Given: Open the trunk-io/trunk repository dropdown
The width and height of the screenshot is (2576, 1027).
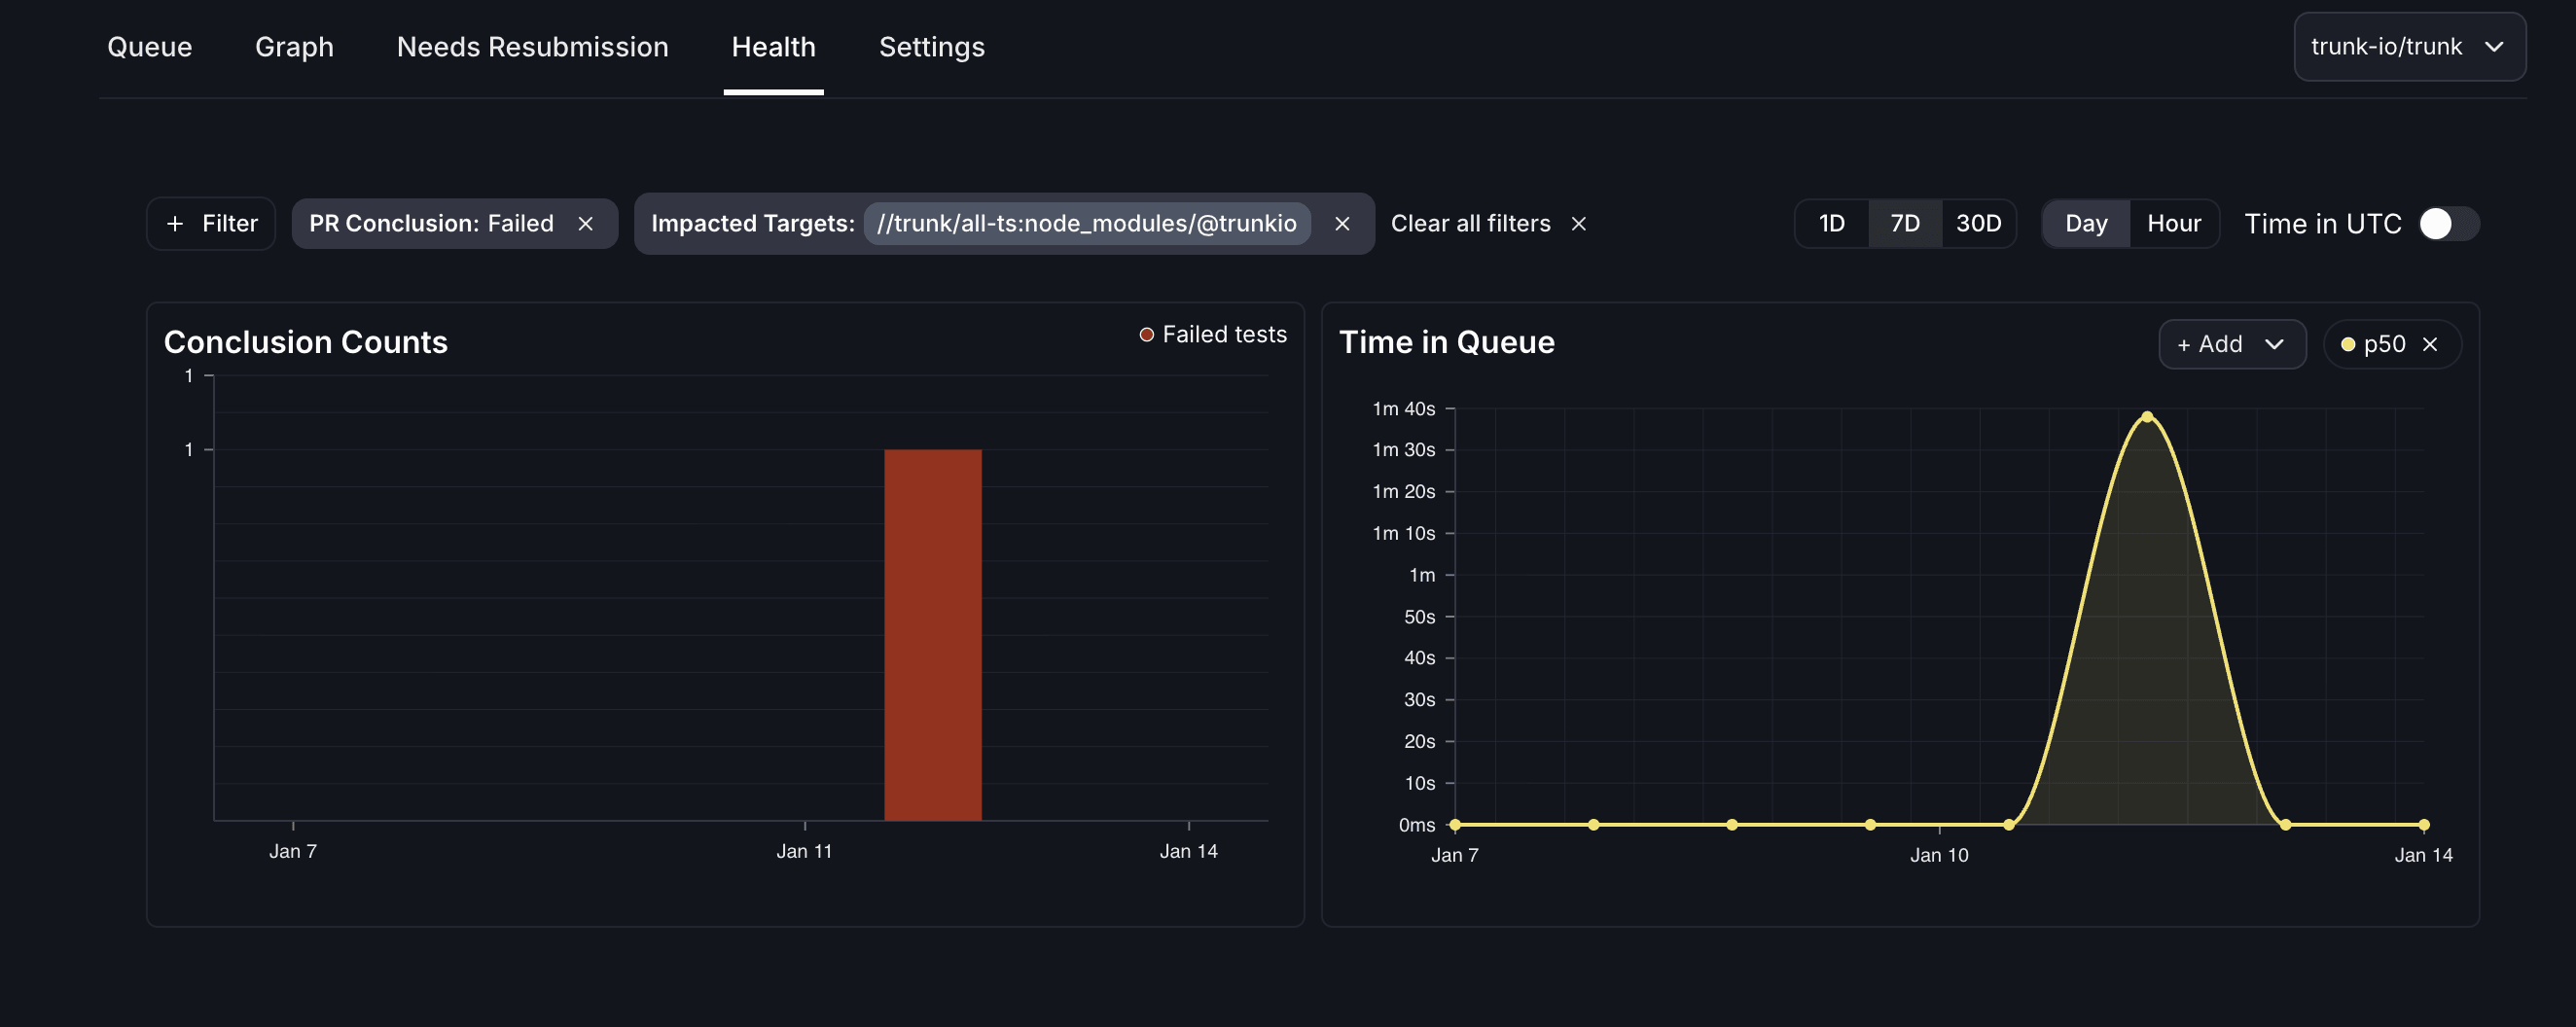Looking at the screenshot, I should point(2408,47).
